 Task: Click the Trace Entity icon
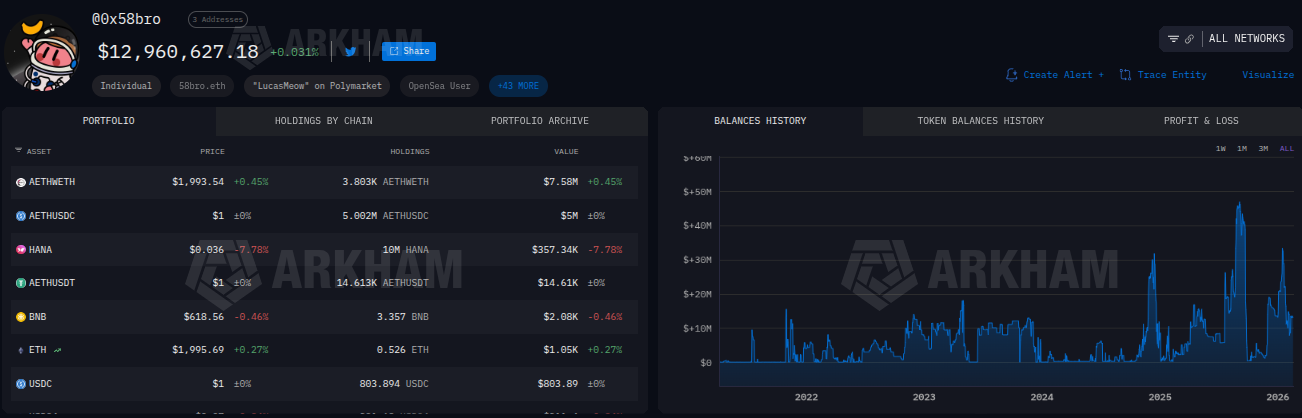click(1125, 75)
